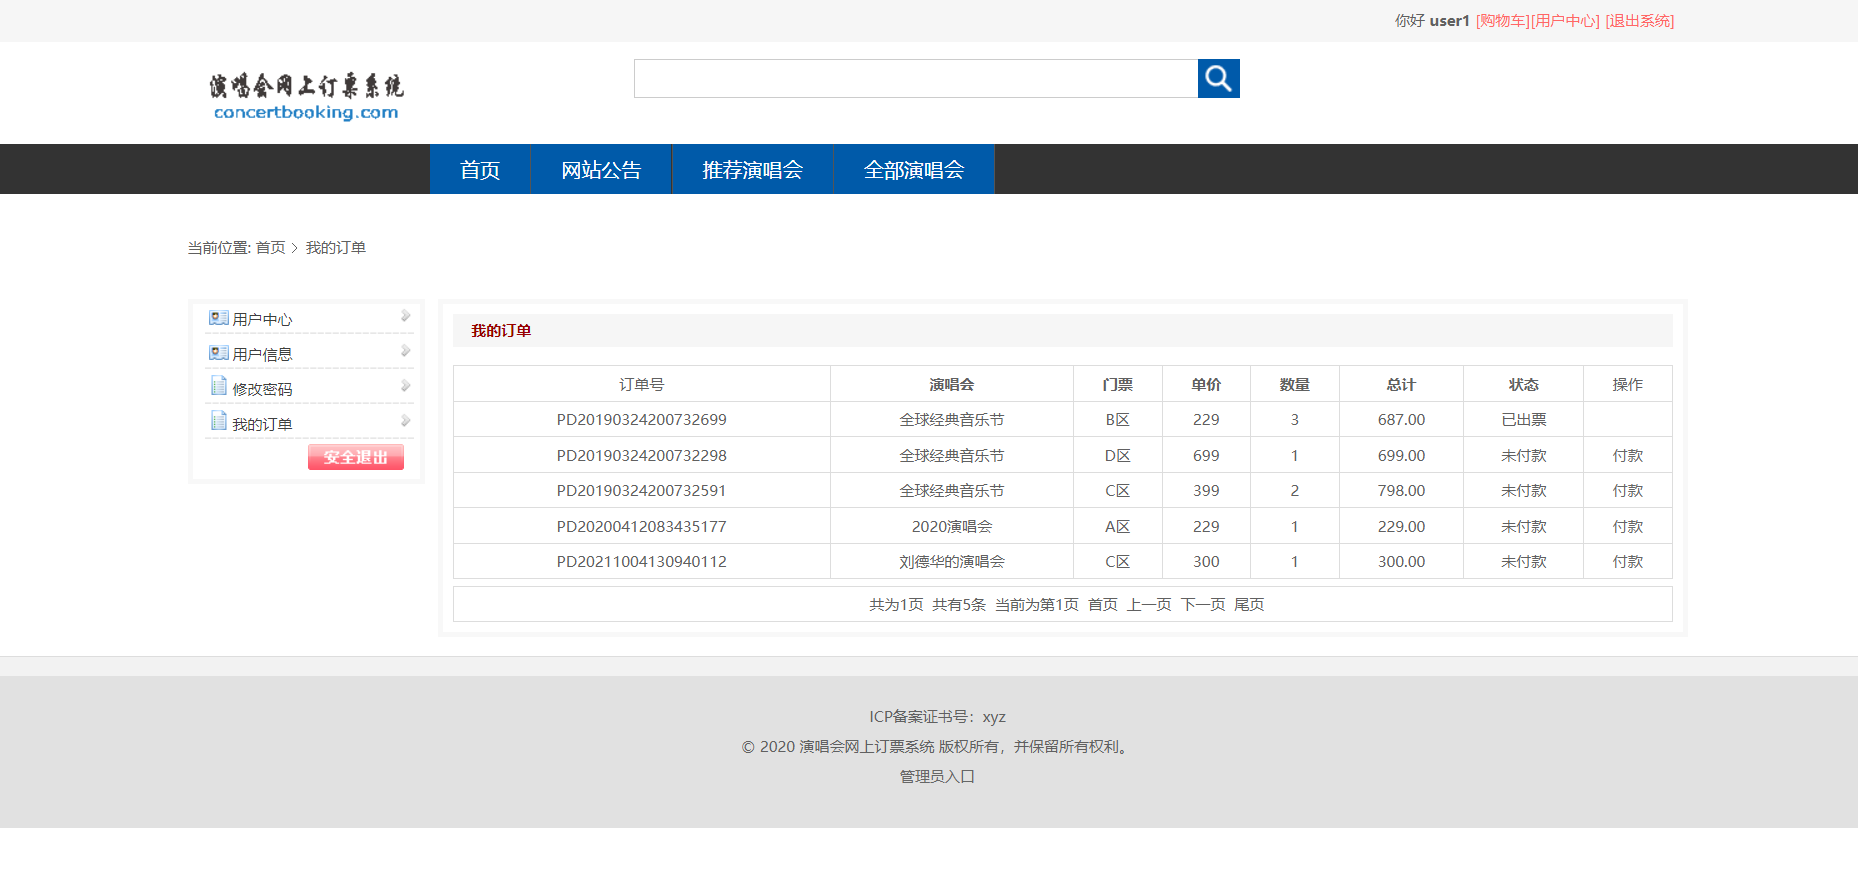Expand arrow beside 用户中心 sidebar item
This screenshot has height=871, width=1858.
(405, 316)
